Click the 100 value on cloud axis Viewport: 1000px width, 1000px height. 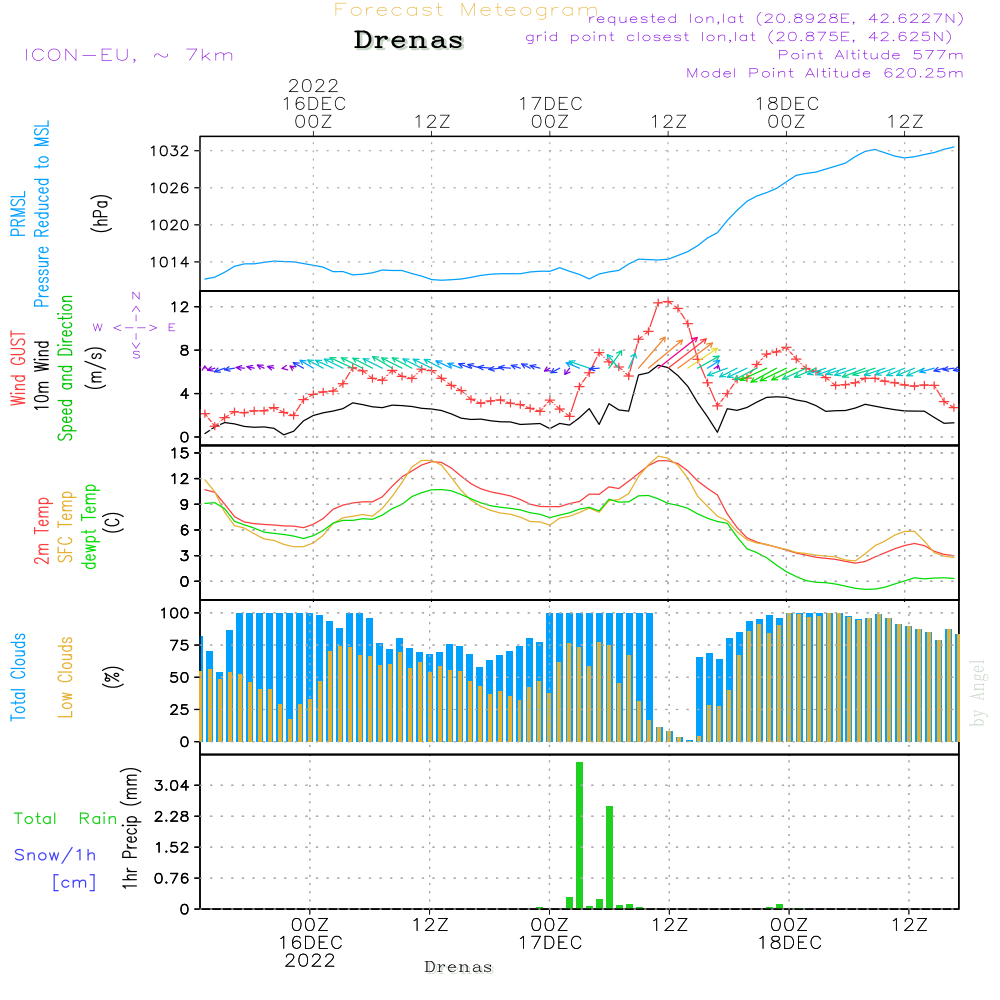coord(174,613)
